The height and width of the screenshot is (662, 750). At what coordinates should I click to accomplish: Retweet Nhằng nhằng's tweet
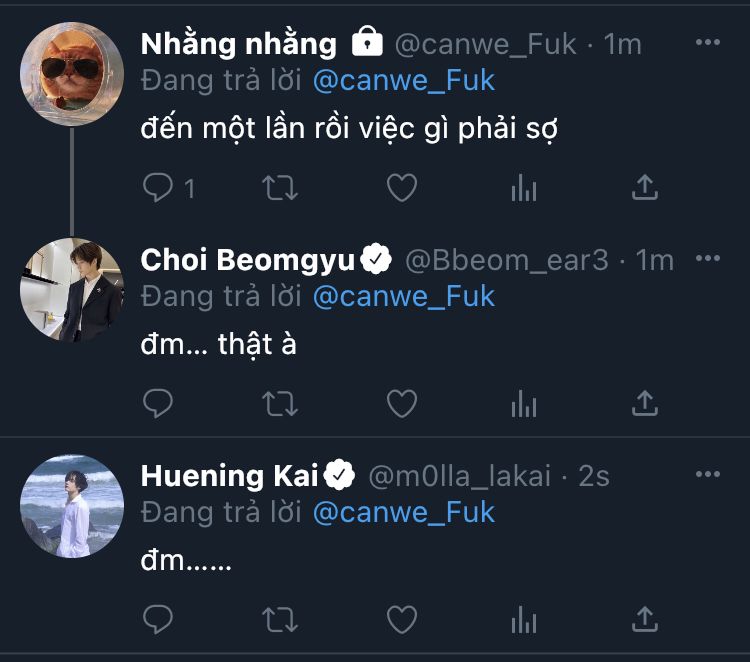click(x=280, y=187)
